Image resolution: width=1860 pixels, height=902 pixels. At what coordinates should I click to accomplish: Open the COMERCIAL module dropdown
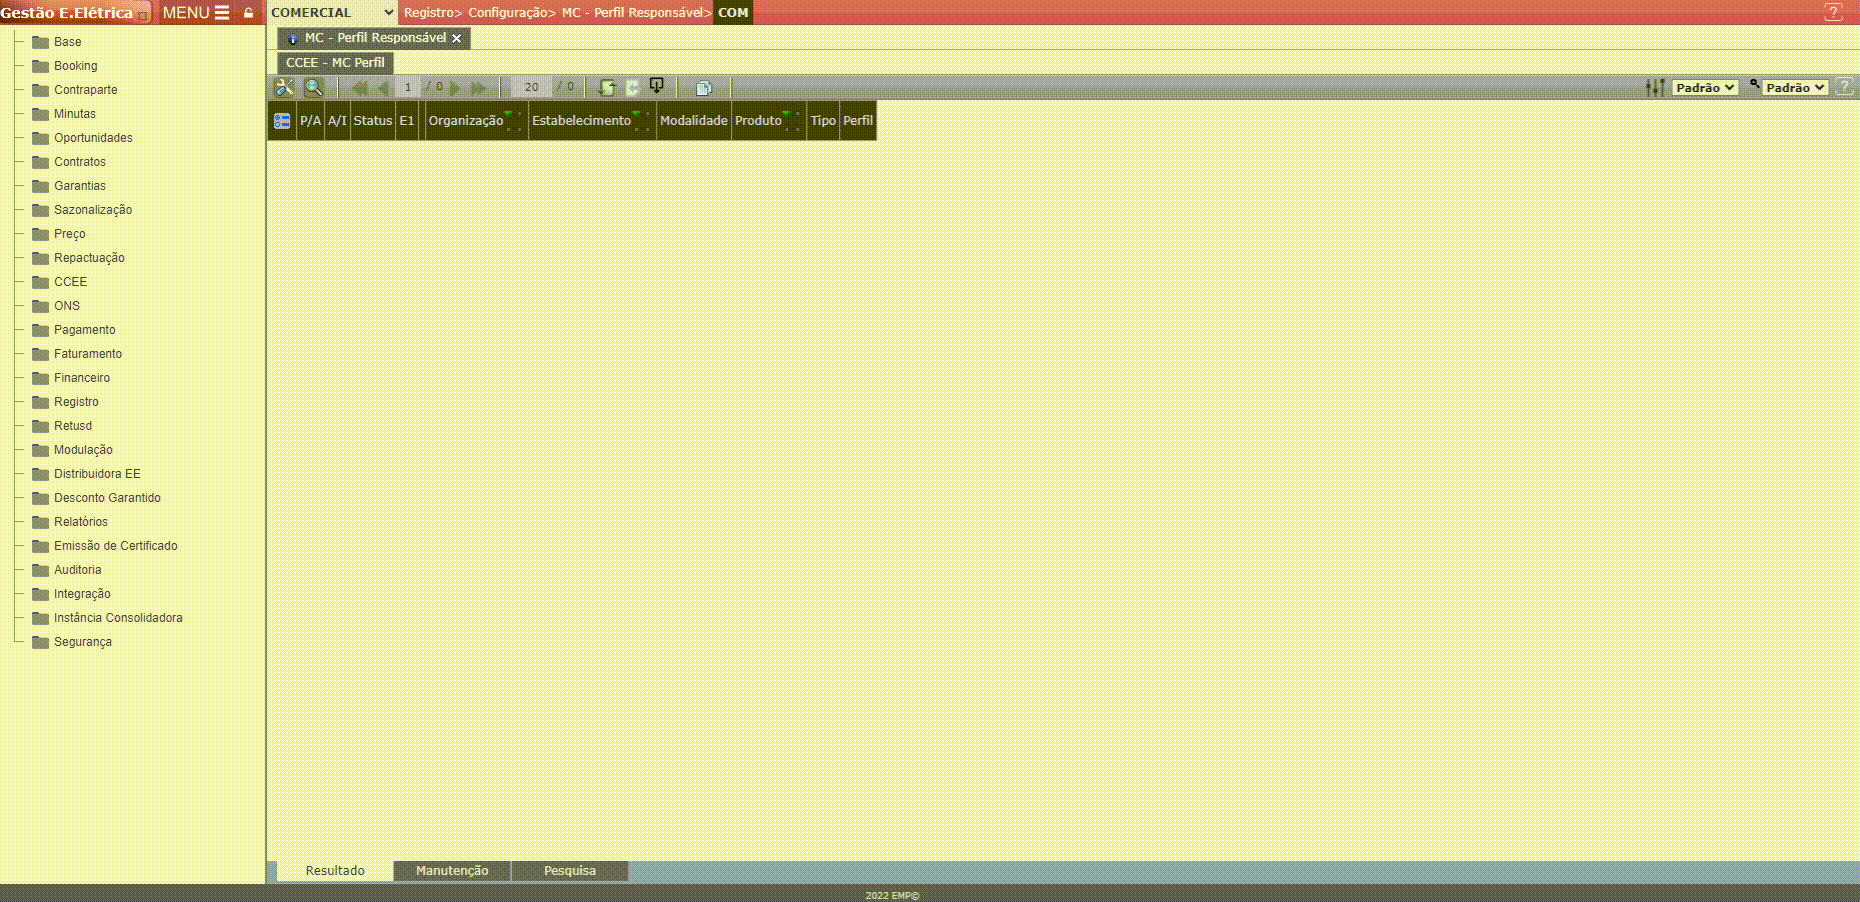click(x=332, y=13)
